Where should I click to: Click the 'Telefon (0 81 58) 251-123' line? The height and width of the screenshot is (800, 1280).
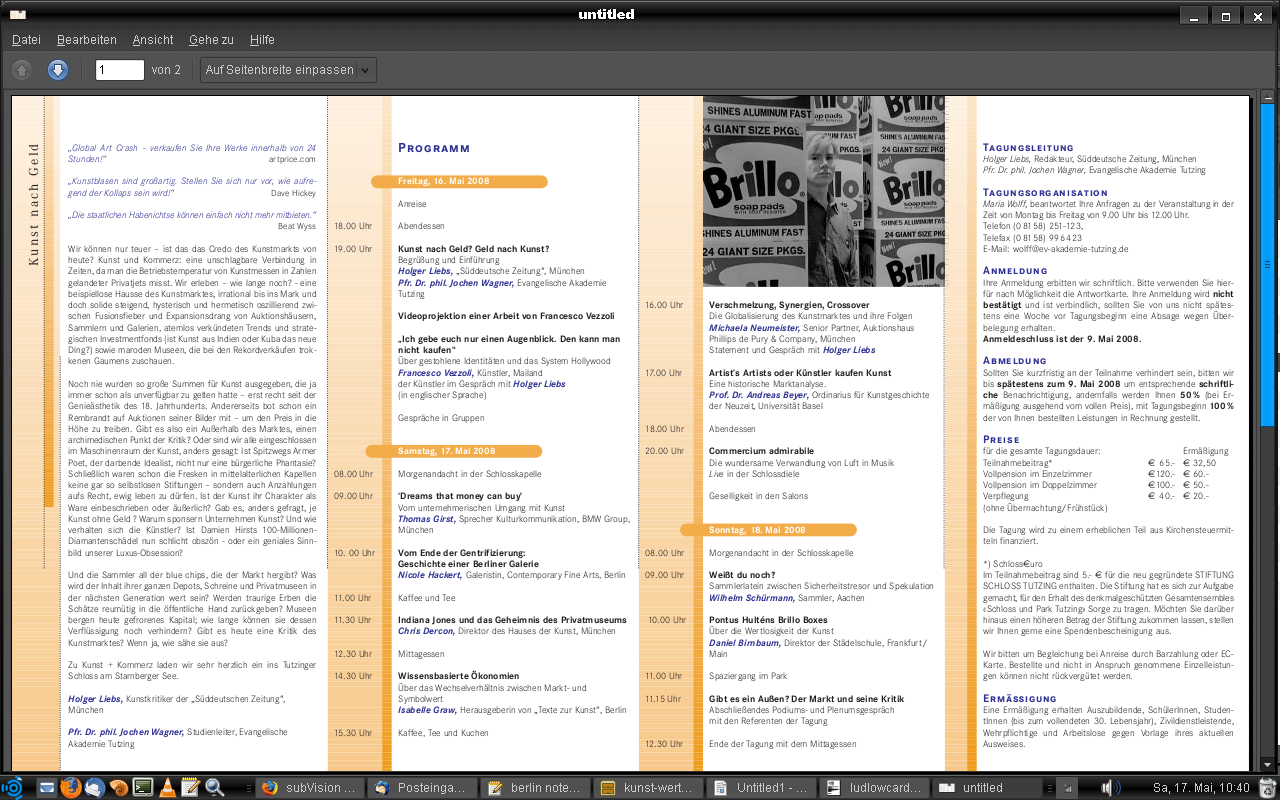tap(1033, 226)
